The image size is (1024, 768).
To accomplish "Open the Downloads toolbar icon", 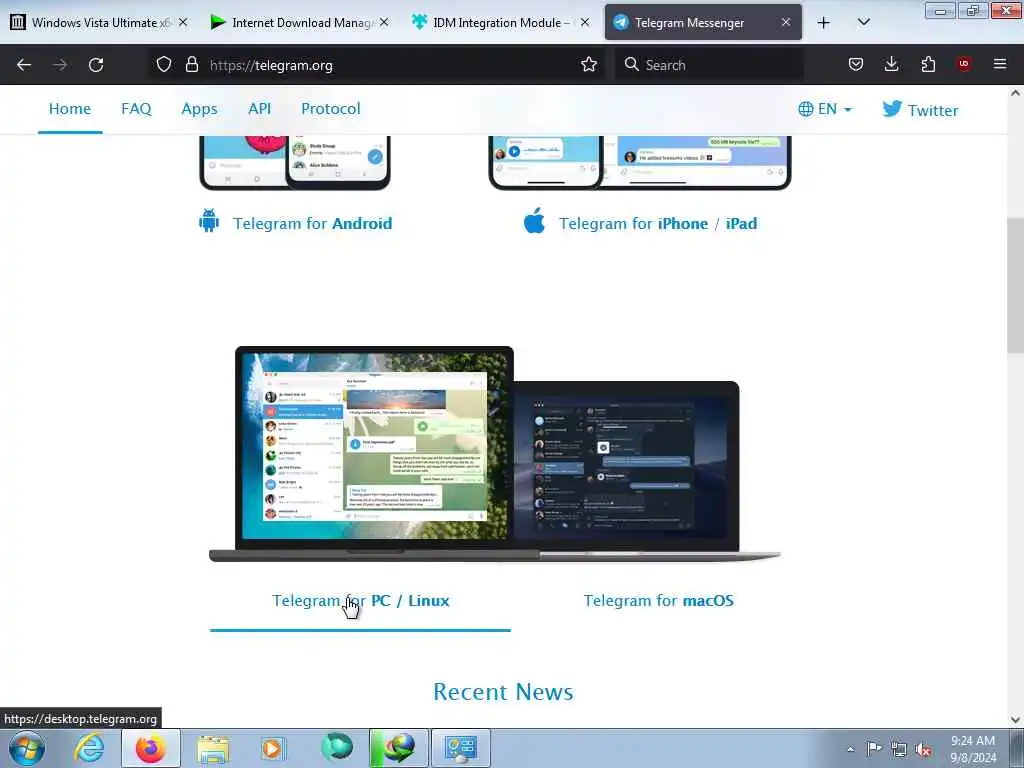I will tap(891, 64).
